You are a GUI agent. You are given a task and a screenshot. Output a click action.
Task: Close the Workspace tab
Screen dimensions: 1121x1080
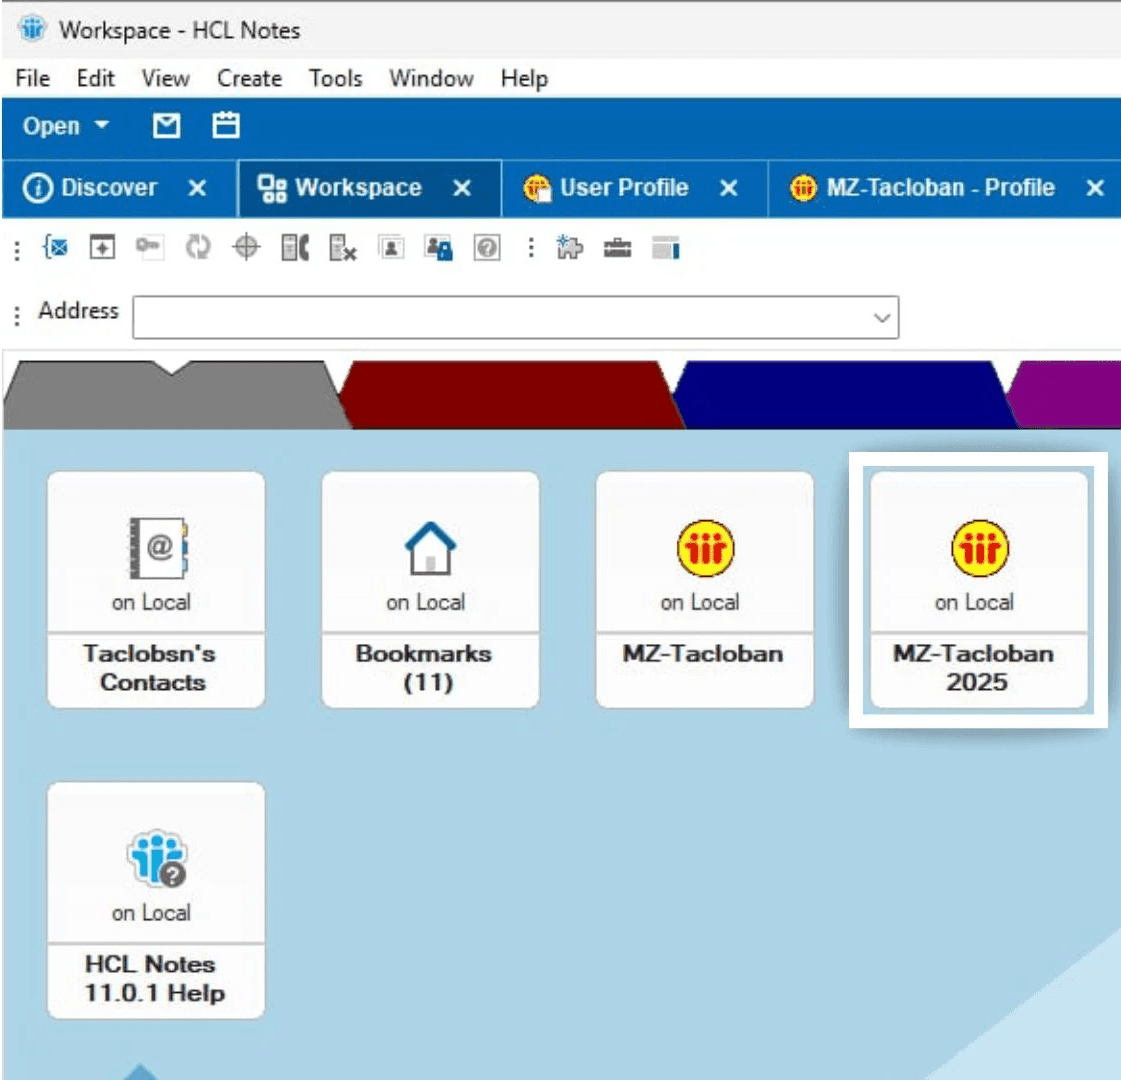point(463,189)
